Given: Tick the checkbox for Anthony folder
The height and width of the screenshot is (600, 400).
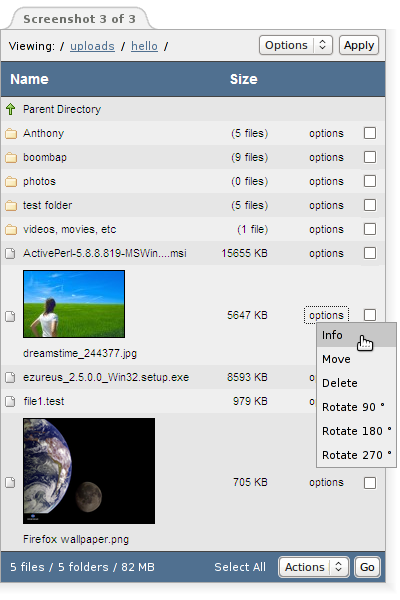Looking at the screenshot, I should pyautogui.click(x=370, y=133).
